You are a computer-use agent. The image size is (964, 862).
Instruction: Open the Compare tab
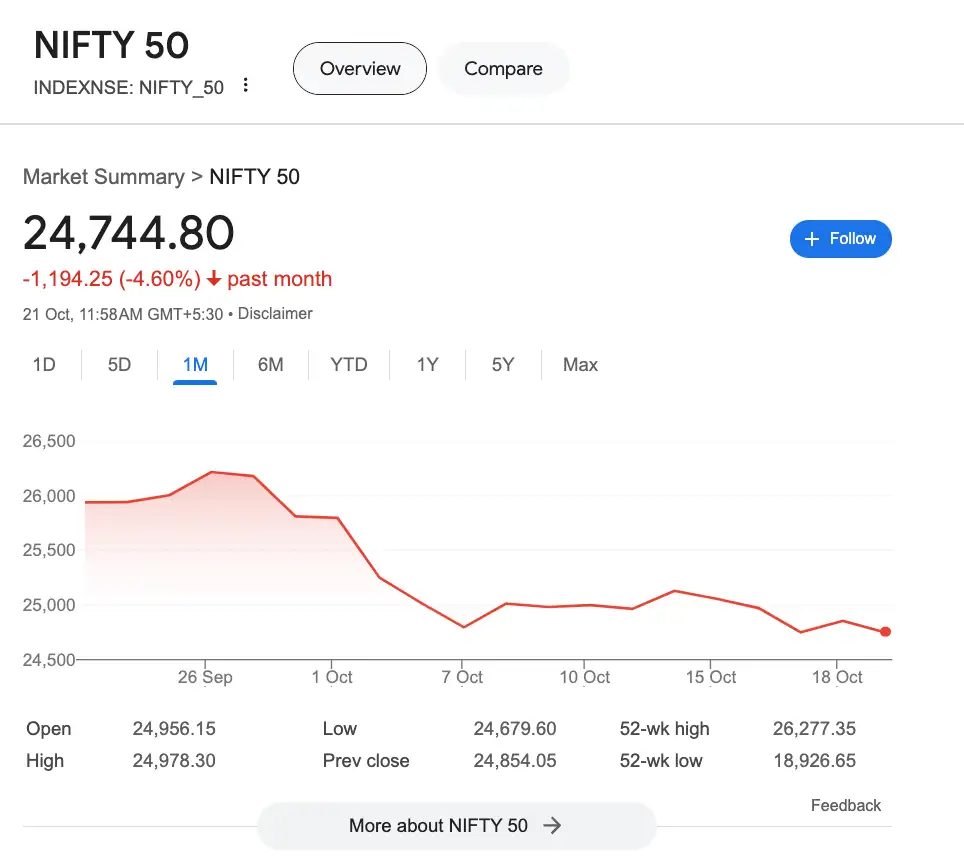pos(503,69)
